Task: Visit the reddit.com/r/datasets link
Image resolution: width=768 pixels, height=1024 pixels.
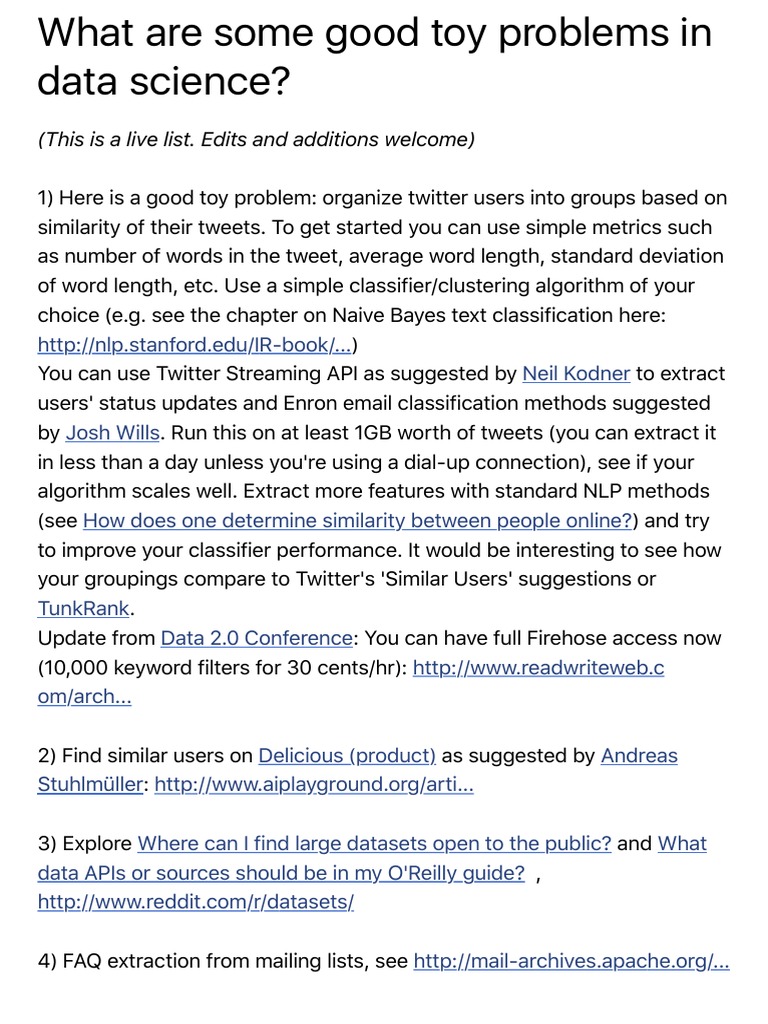Action: [x=196, y=902]
